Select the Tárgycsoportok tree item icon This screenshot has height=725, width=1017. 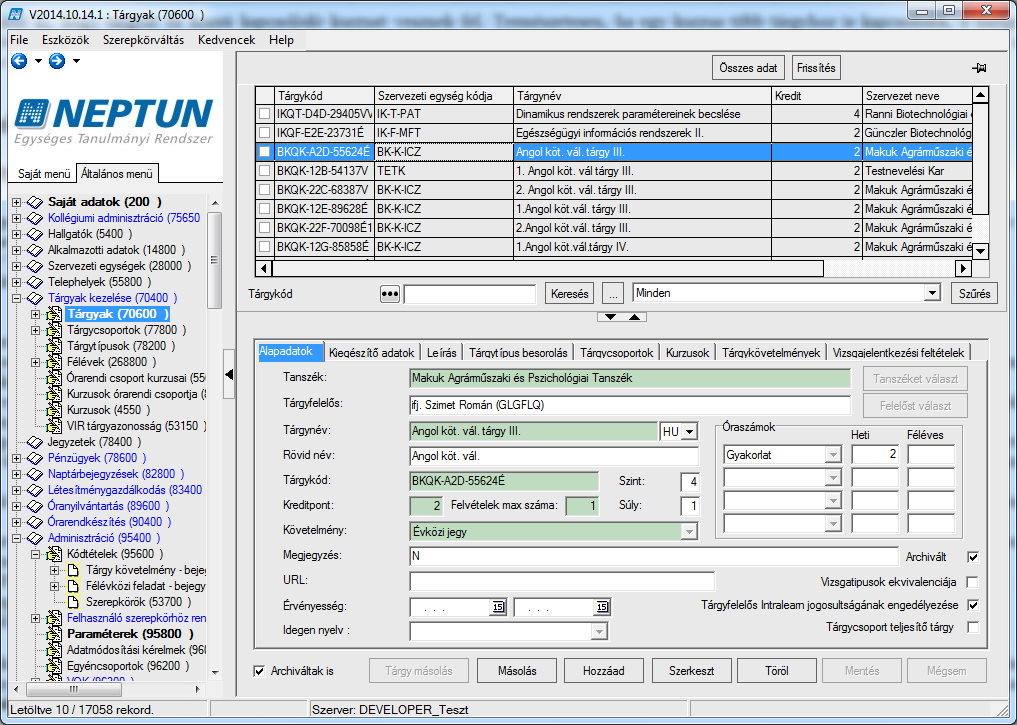click(x=54, y=330)
